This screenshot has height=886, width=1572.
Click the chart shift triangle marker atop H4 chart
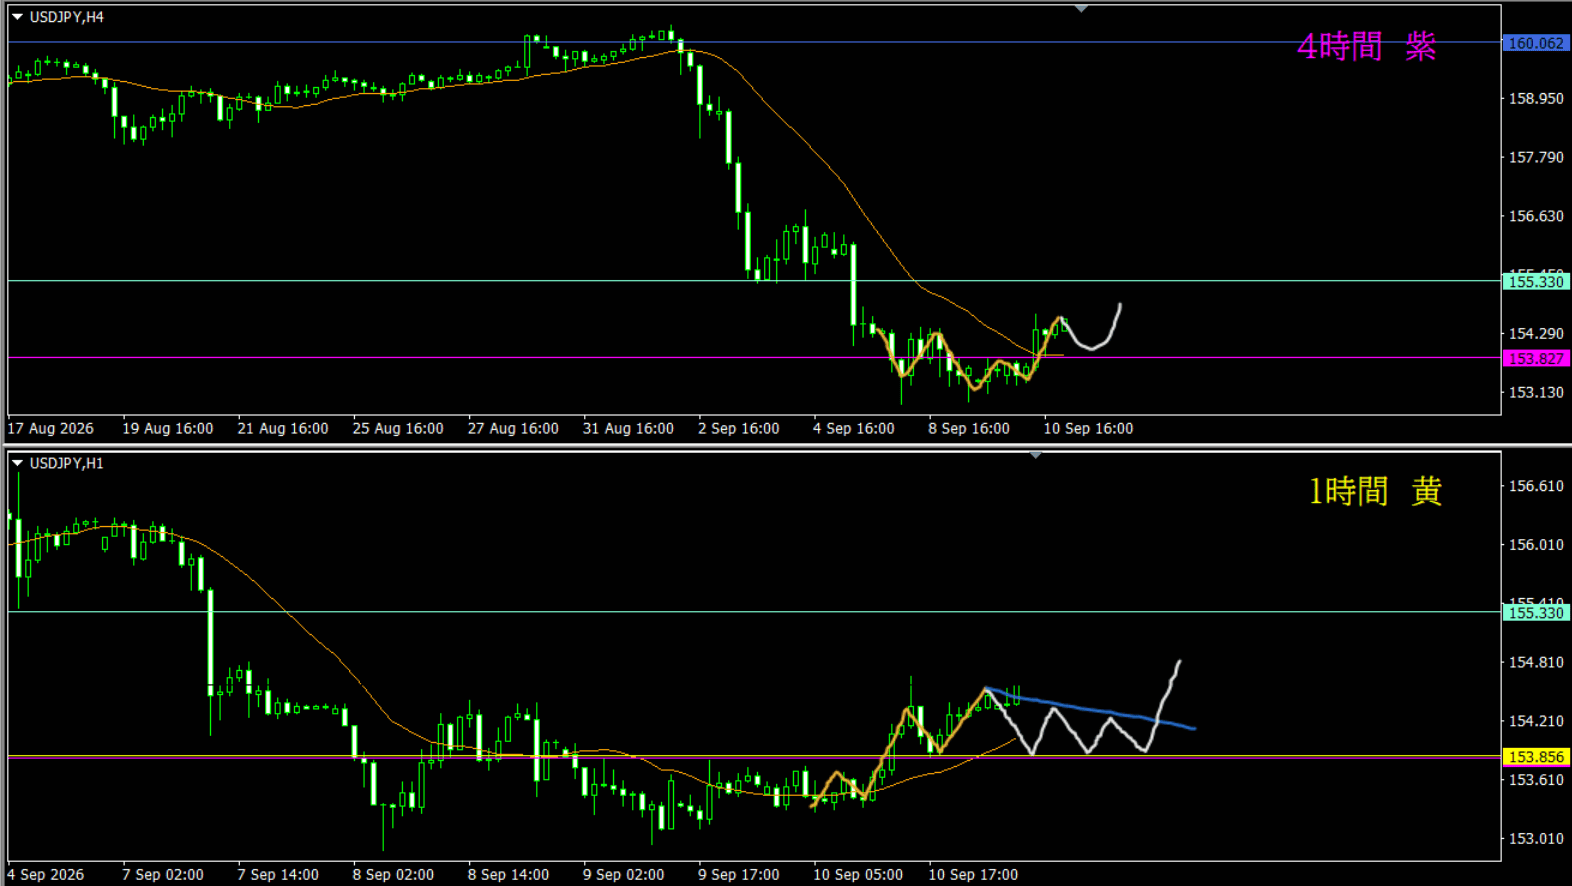click(x=1081, y=8)
